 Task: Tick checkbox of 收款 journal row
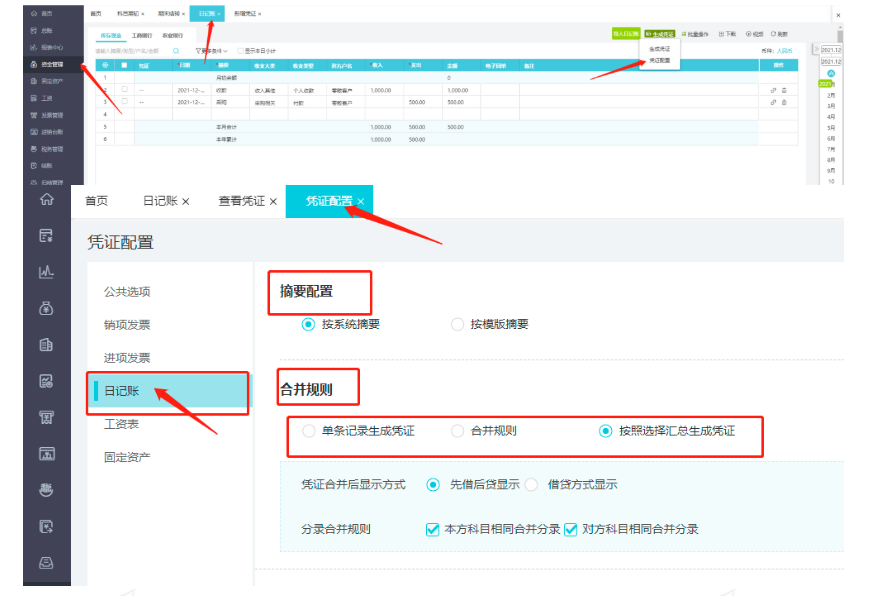point(124,89)
